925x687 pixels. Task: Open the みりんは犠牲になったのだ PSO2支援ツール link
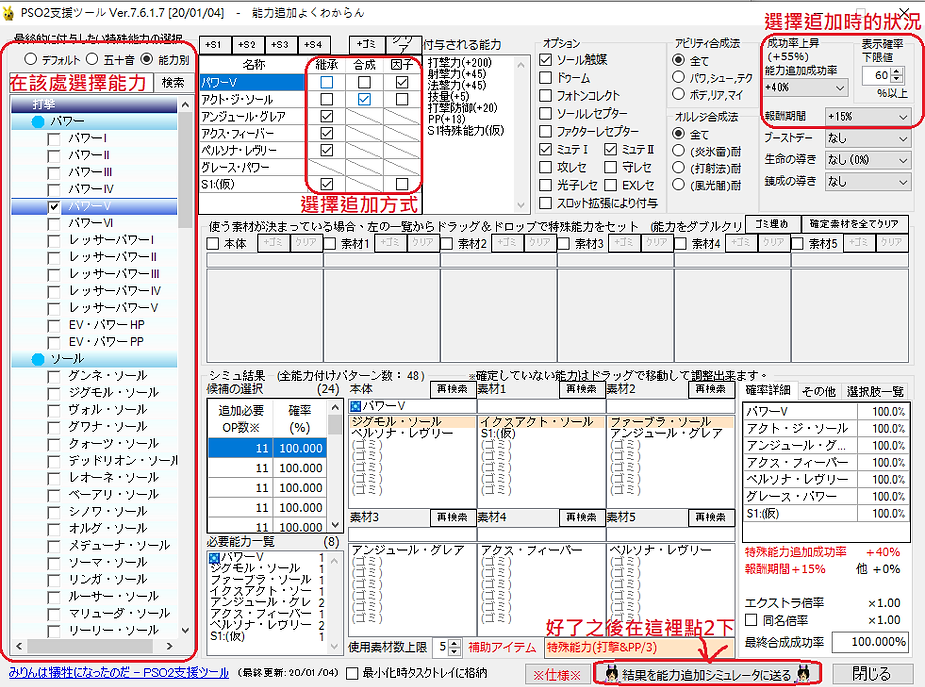[x=119, y=673]
